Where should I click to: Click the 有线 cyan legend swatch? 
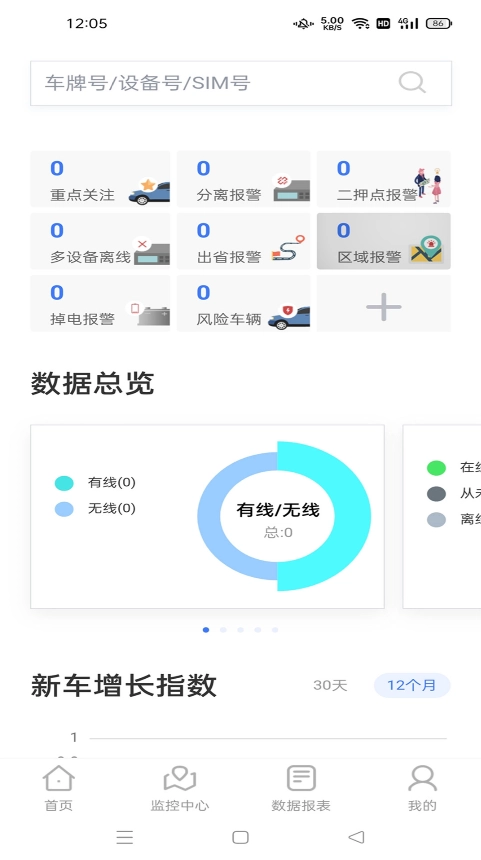pos(64,483)
